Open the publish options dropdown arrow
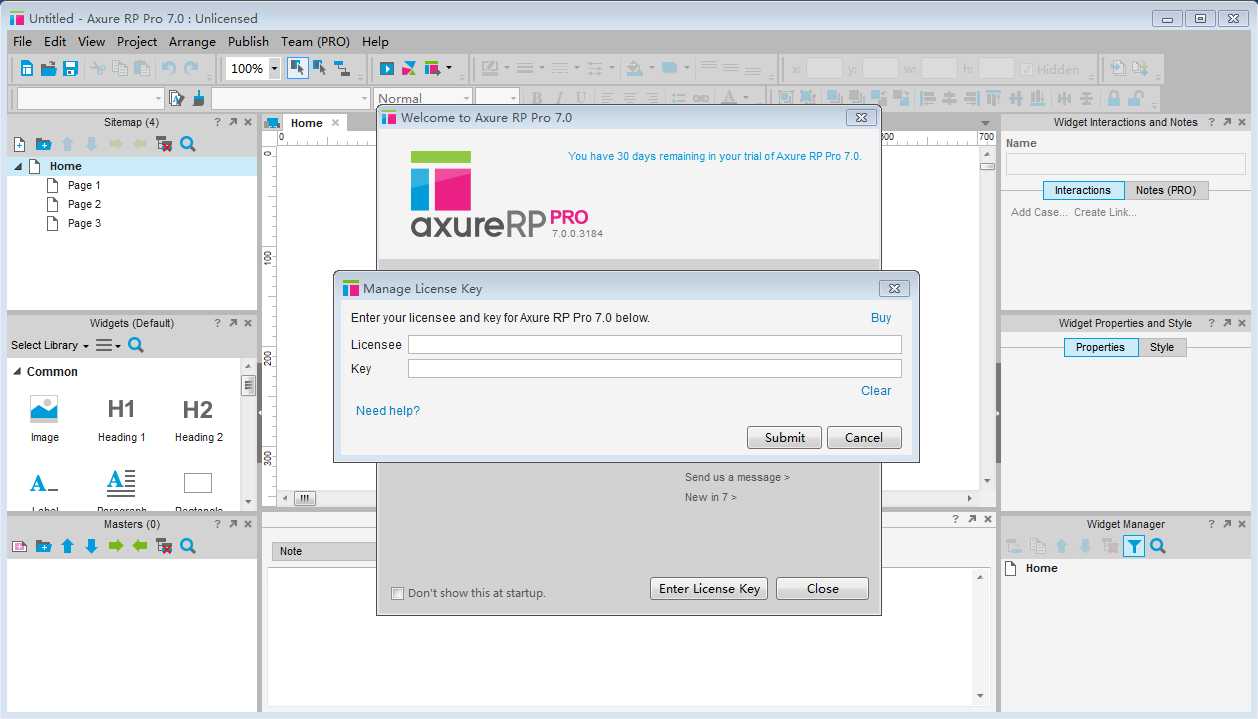The height and width of the screenshot is (719, 1258). coord(448,69)
